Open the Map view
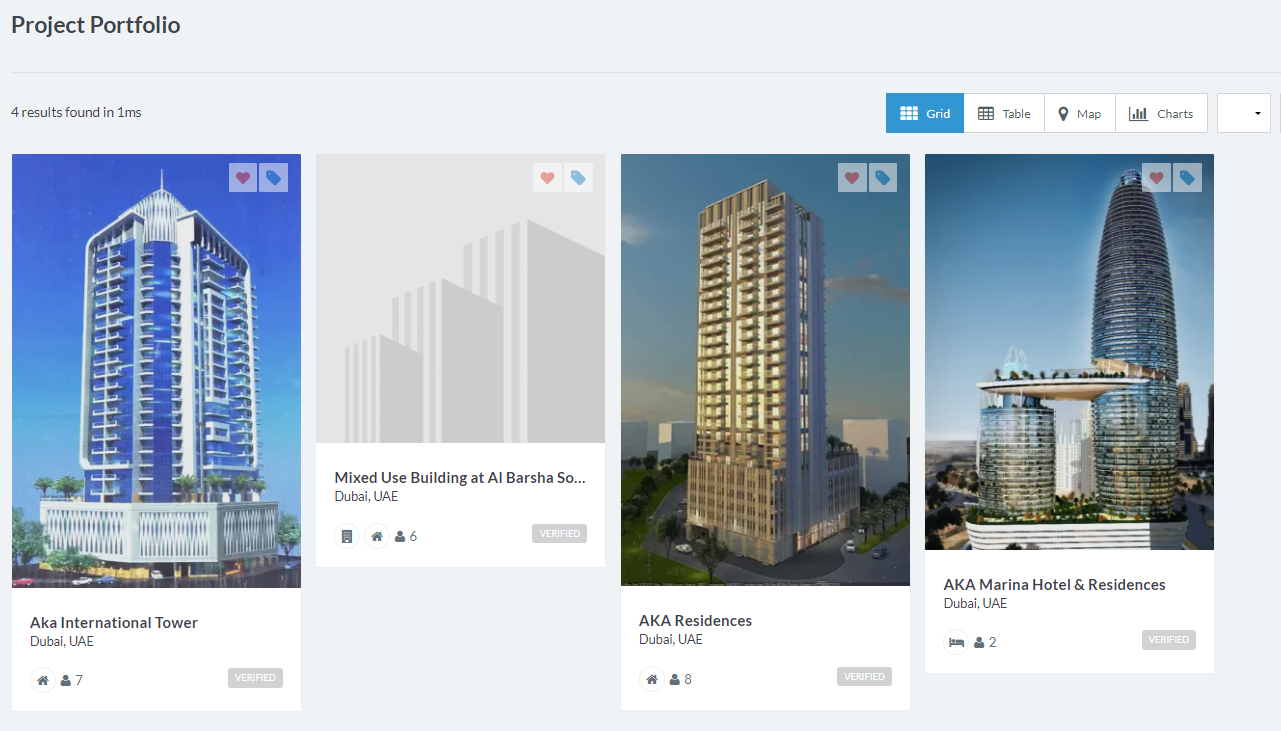 tap(1080, 113)
